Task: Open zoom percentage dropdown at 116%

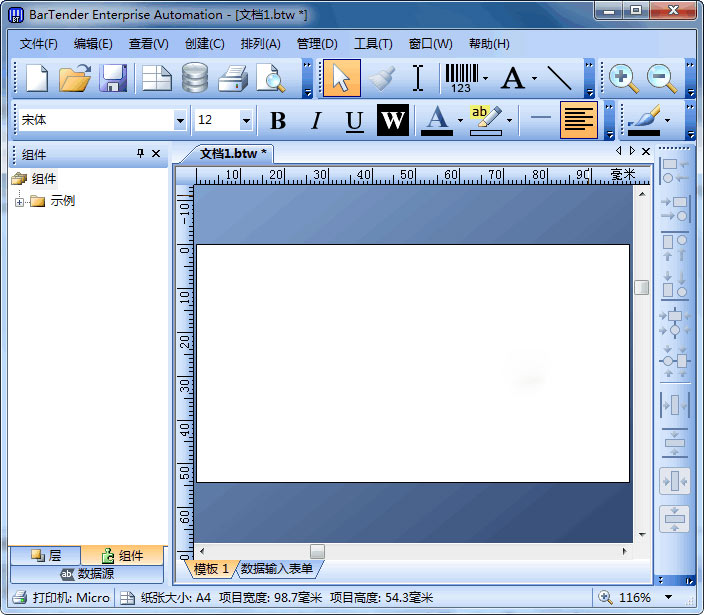Action: (x=668, y=597)
